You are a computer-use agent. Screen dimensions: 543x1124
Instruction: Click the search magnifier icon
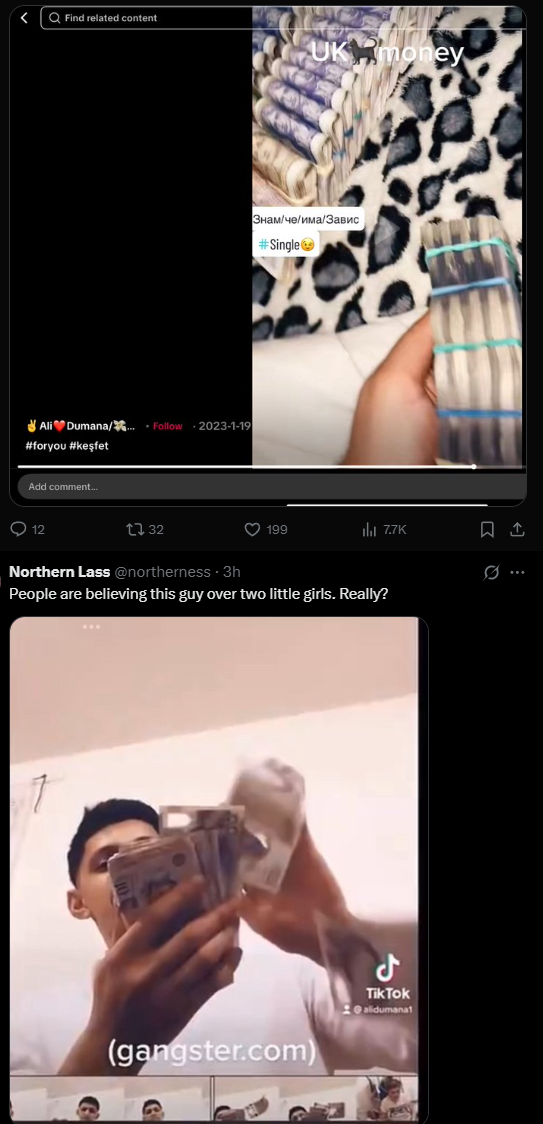click(x=55, y=18)
